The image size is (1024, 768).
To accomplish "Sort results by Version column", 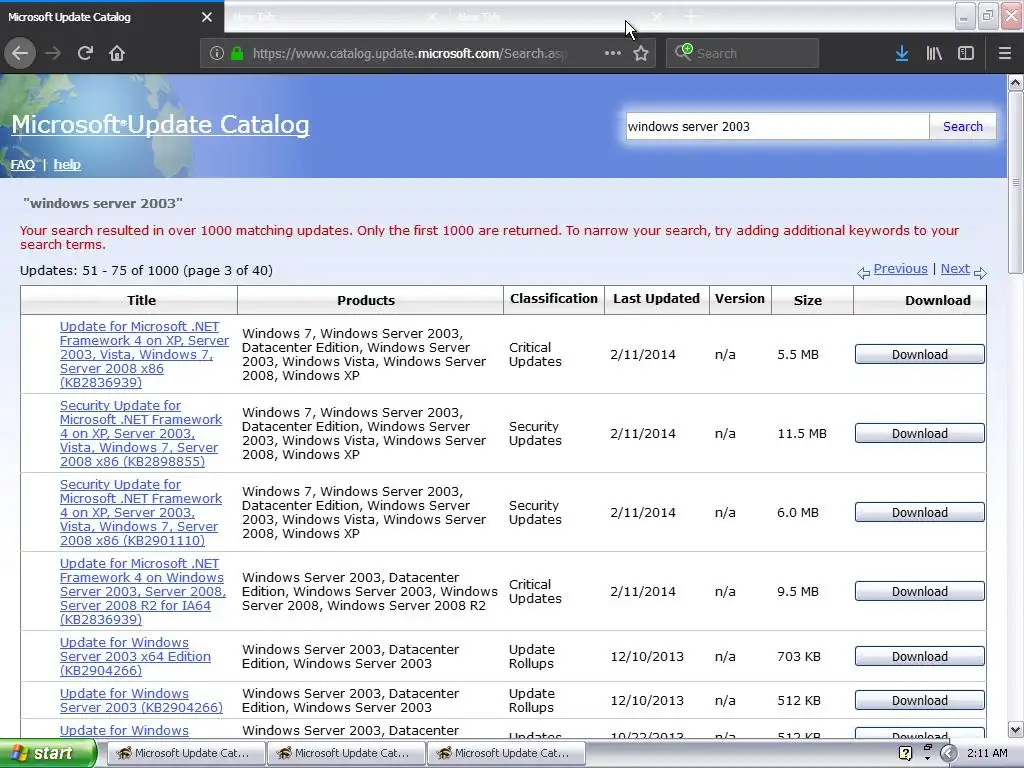I will (739, 298).
